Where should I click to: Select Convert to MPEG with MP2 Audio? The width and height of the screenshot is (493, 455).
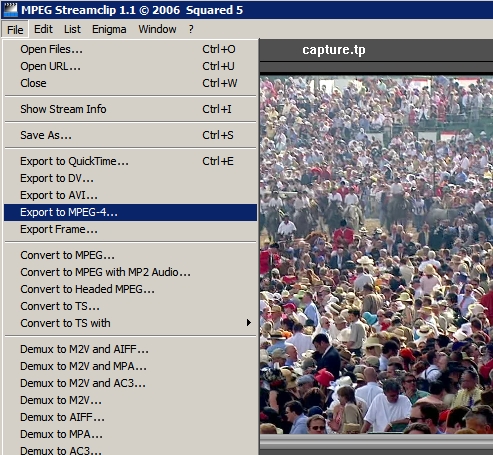(x=130, y=272)
